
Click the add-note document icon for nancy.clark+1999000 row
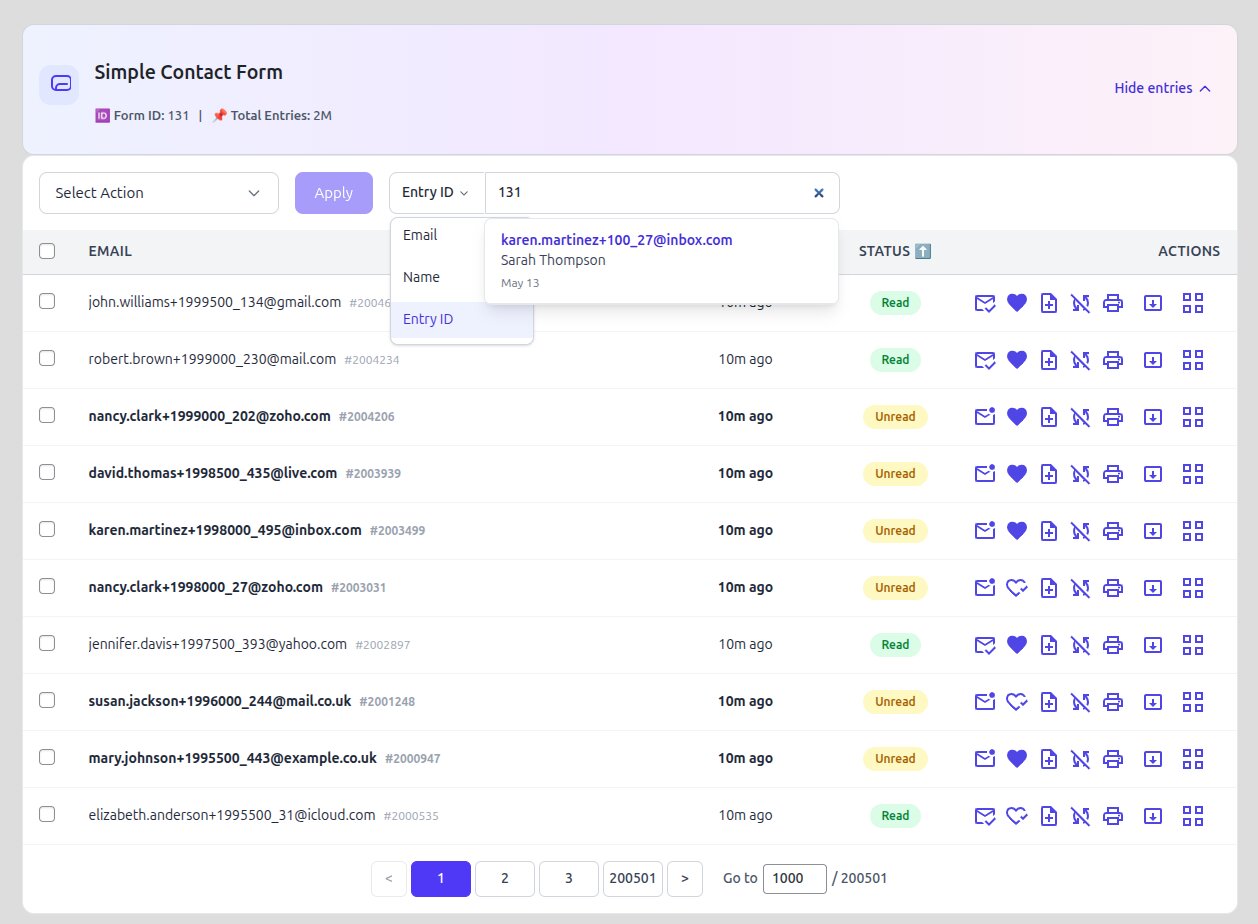tap(1049, 417)
